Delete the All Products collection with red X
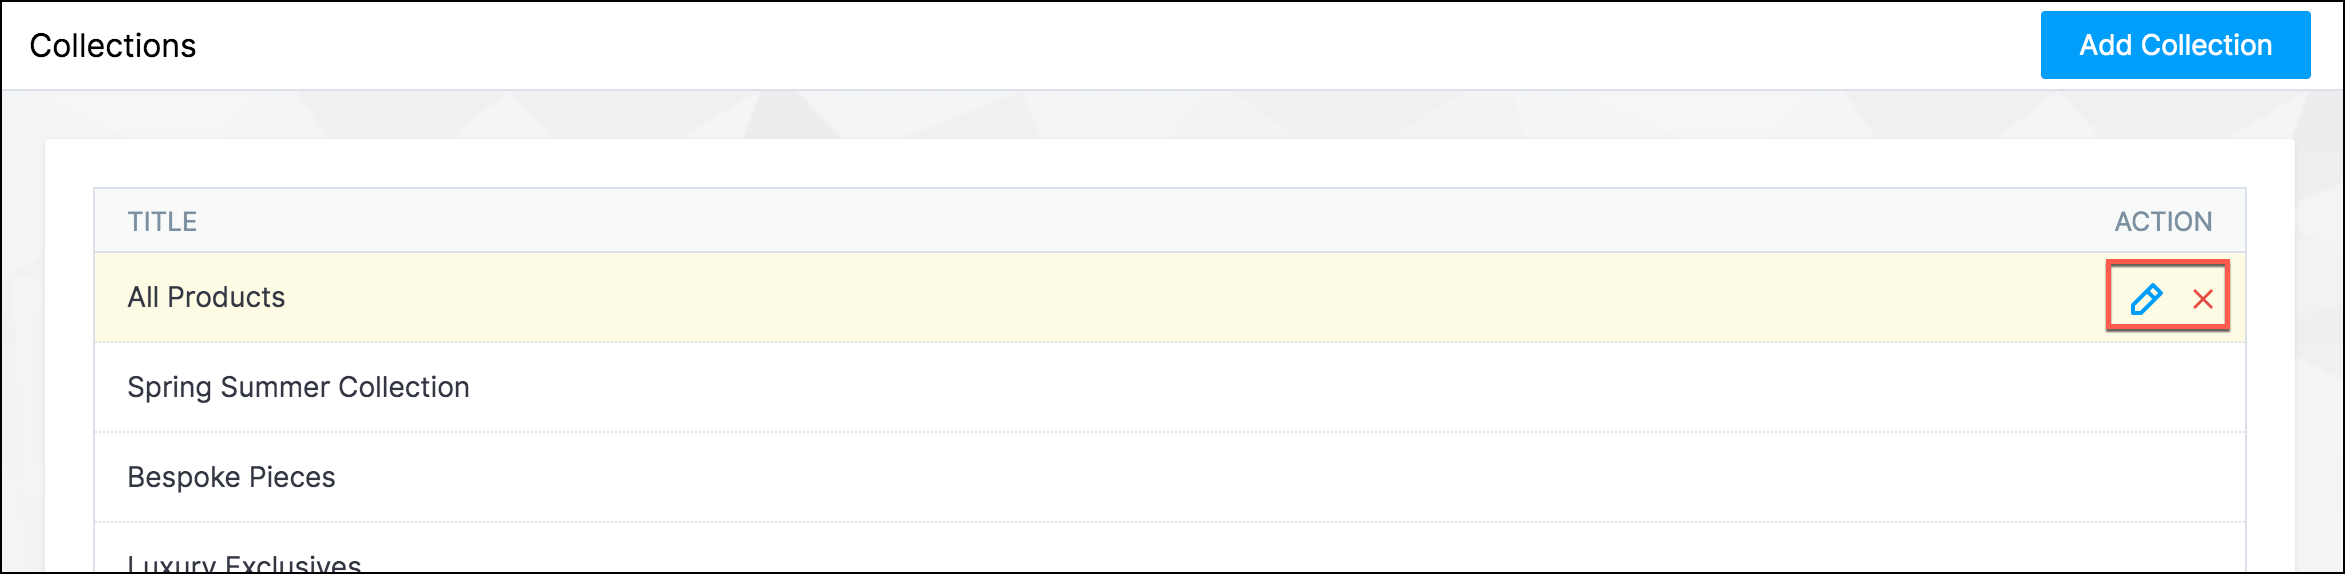 pos(2203,299)
